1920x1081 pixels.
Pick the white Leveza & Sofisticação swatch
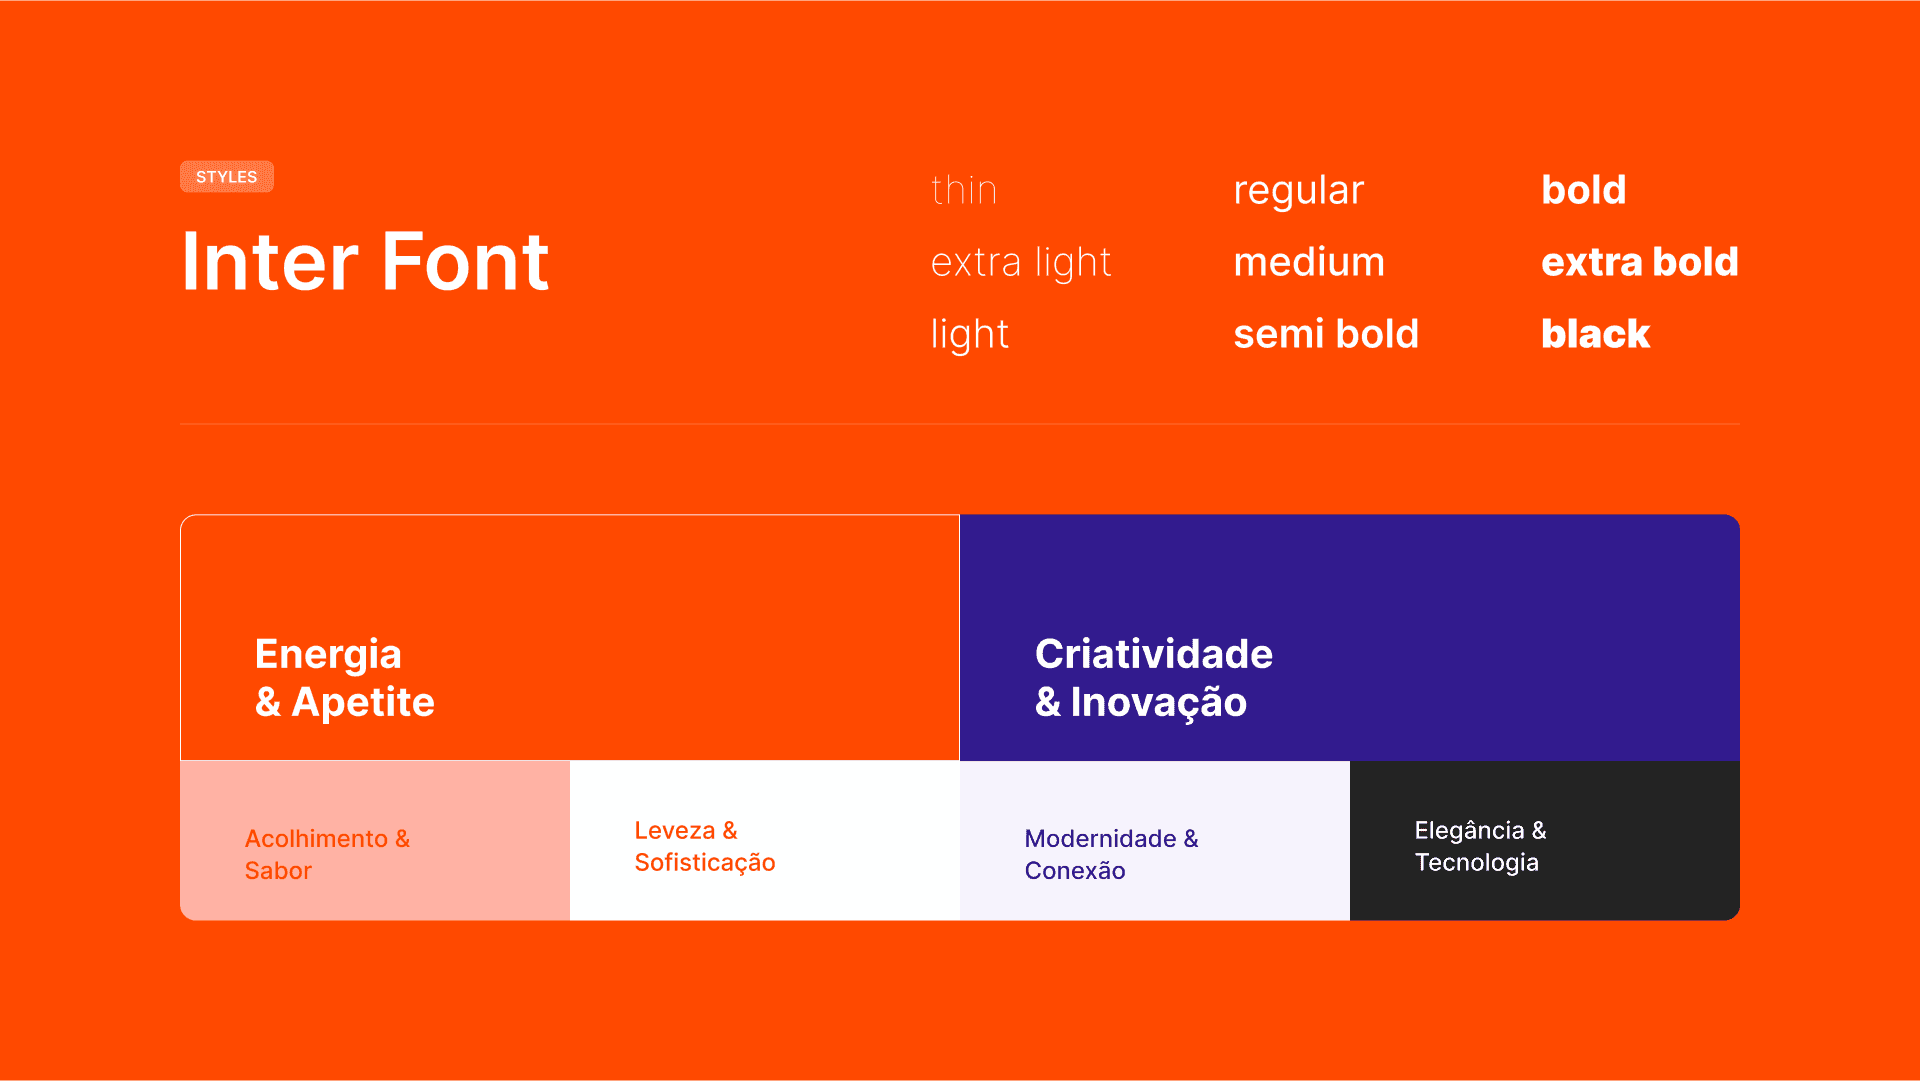click(765, 841)
